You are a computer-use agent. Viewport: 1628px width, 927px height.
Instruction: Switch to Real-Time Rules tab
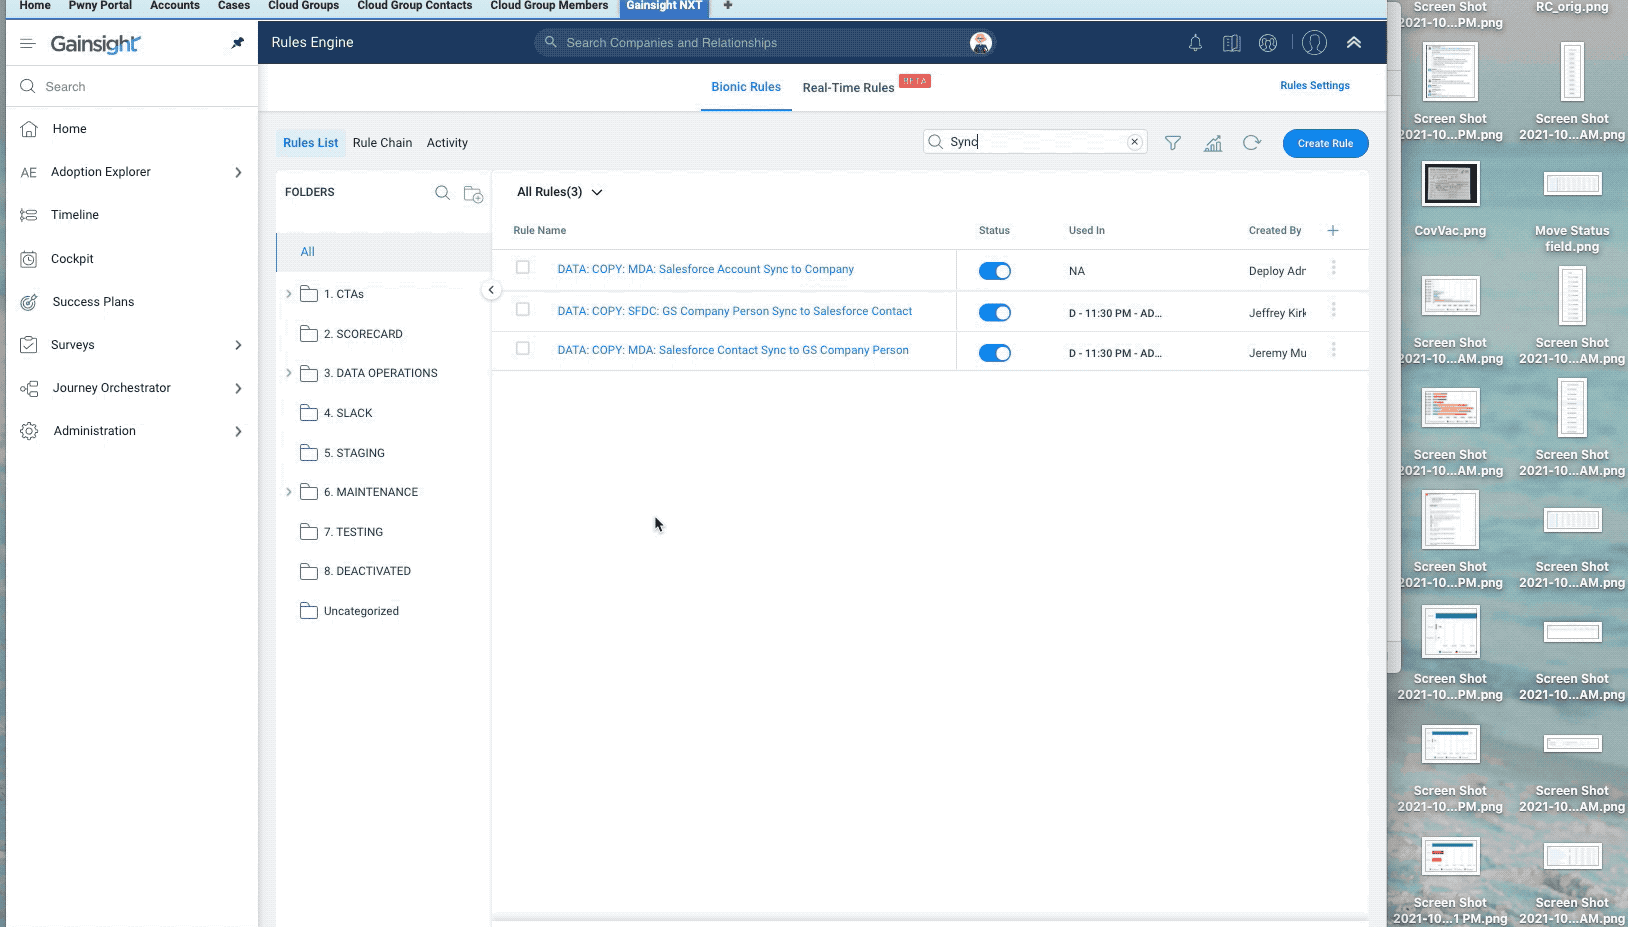pos(848,88)
